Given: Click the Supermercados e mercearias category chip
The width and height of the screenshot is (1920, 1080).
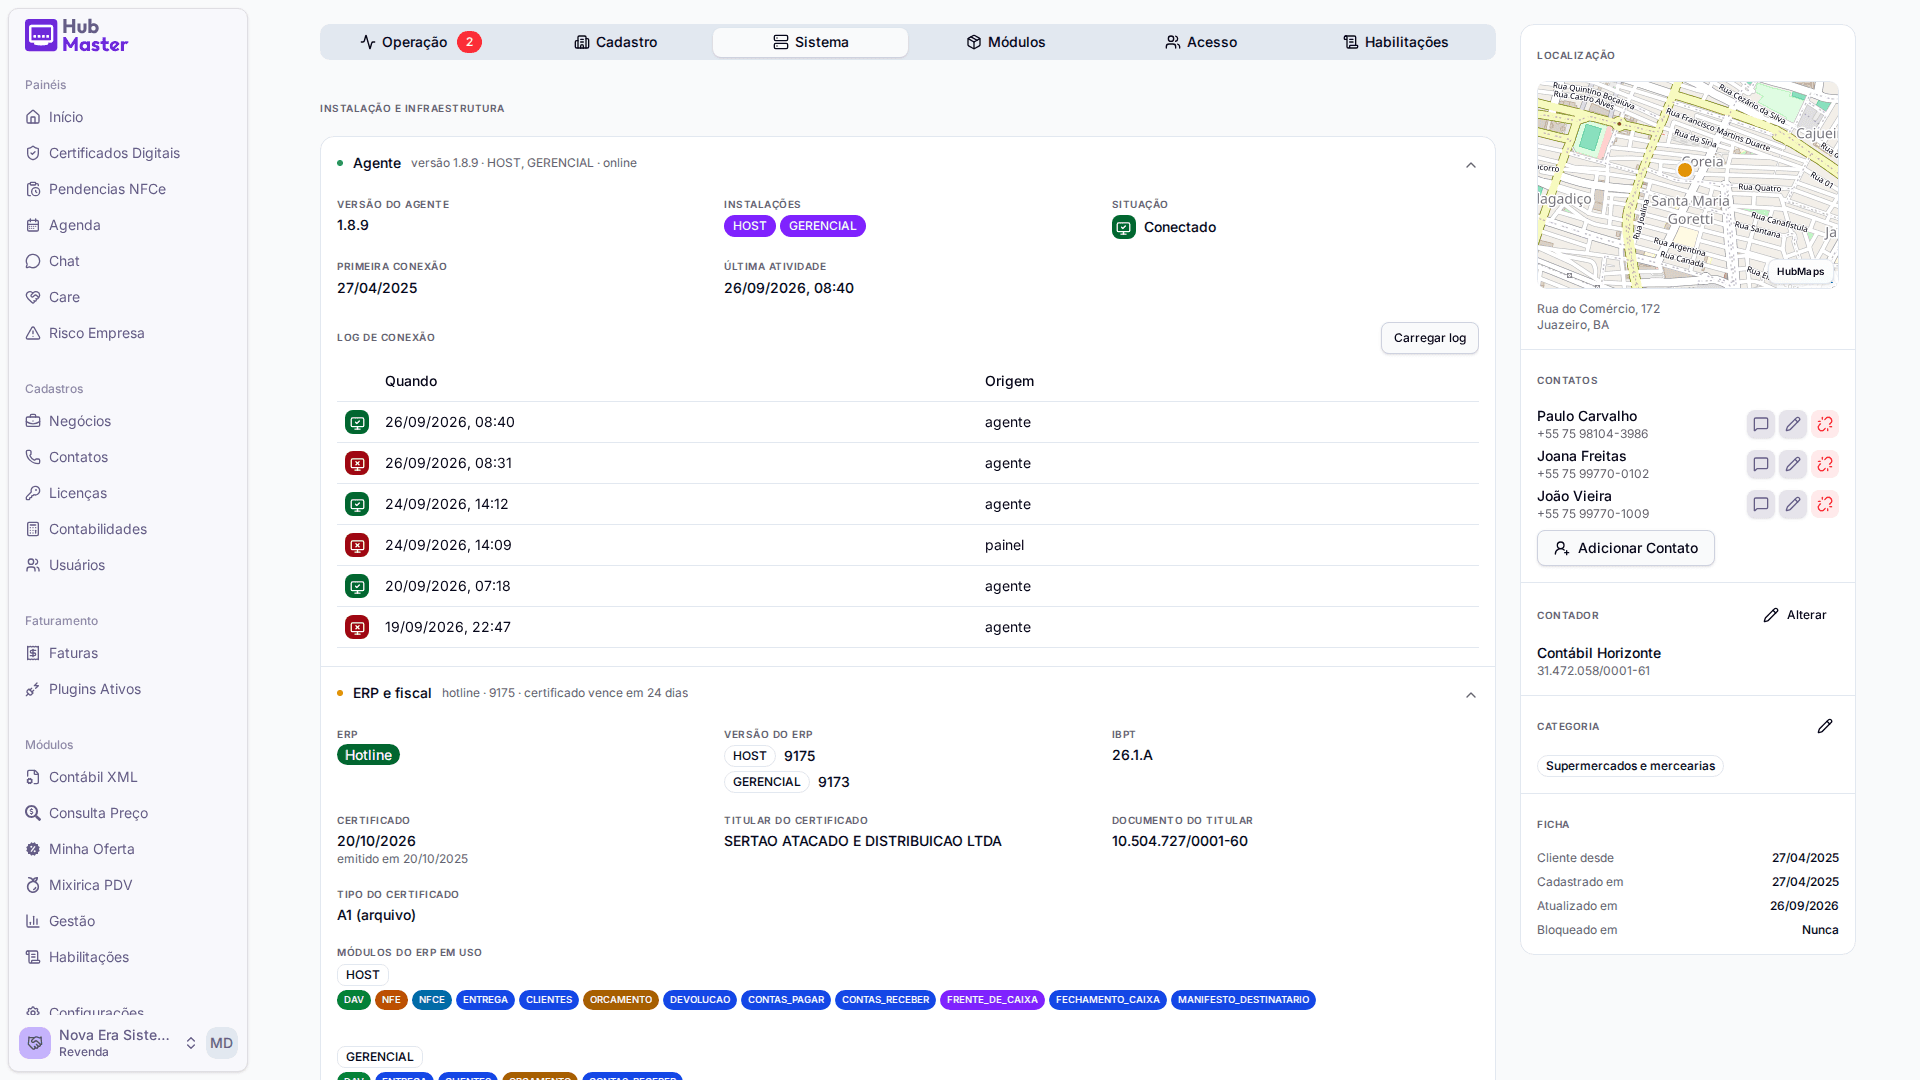Looking at the screenshot, I should [1630, 766].
